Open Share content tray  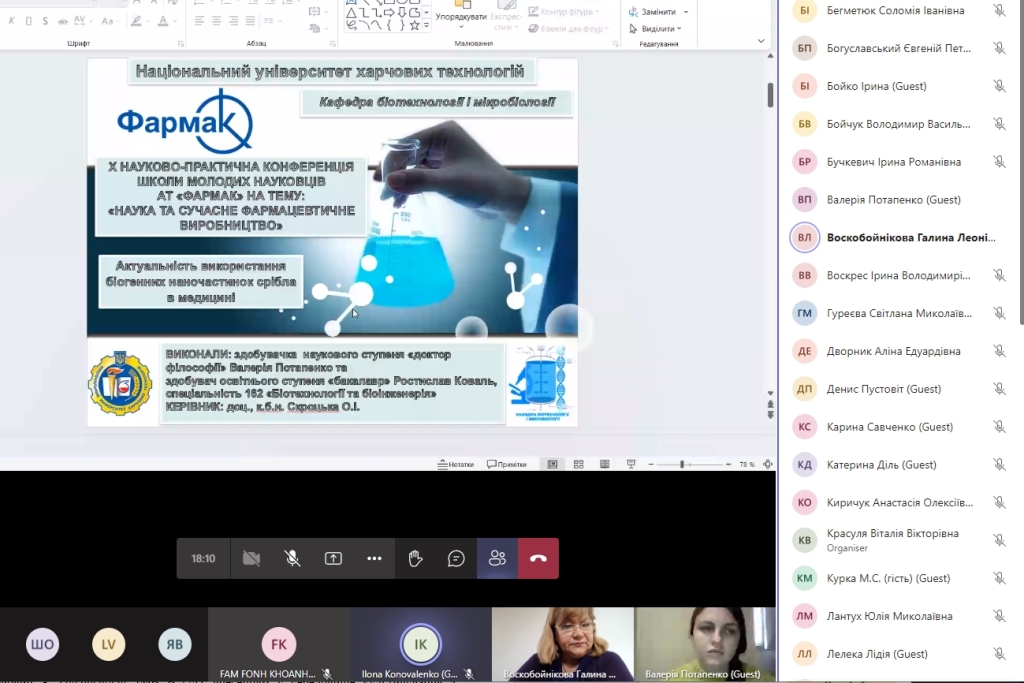[x=333, y=558]
